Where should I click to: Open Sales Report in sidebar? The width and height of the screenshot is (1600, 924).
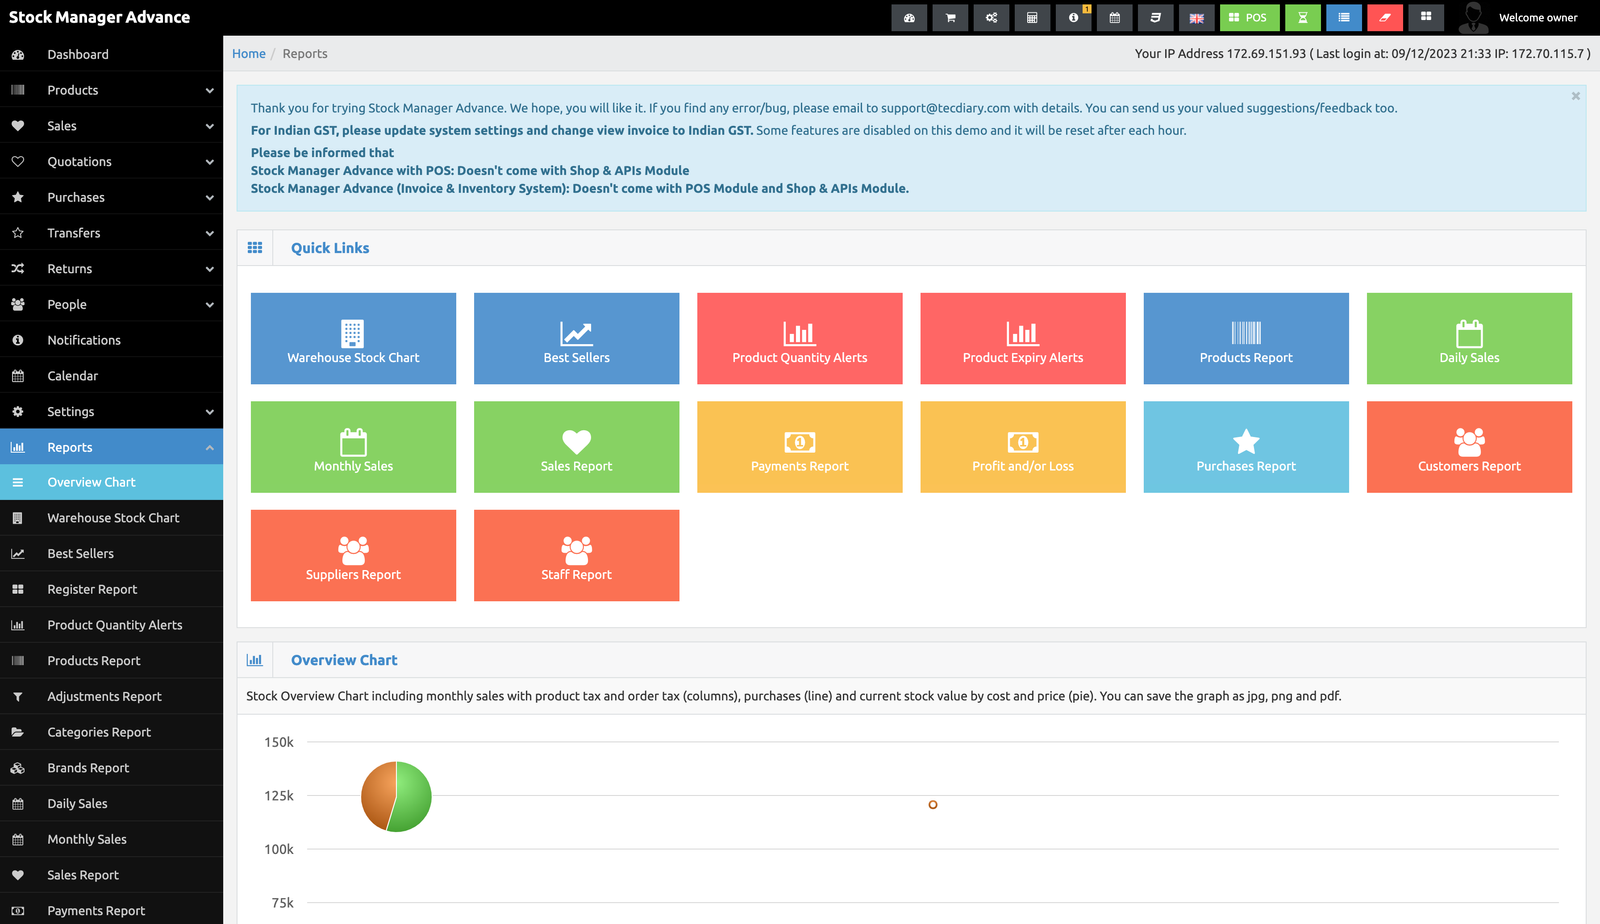click(111, 875)
